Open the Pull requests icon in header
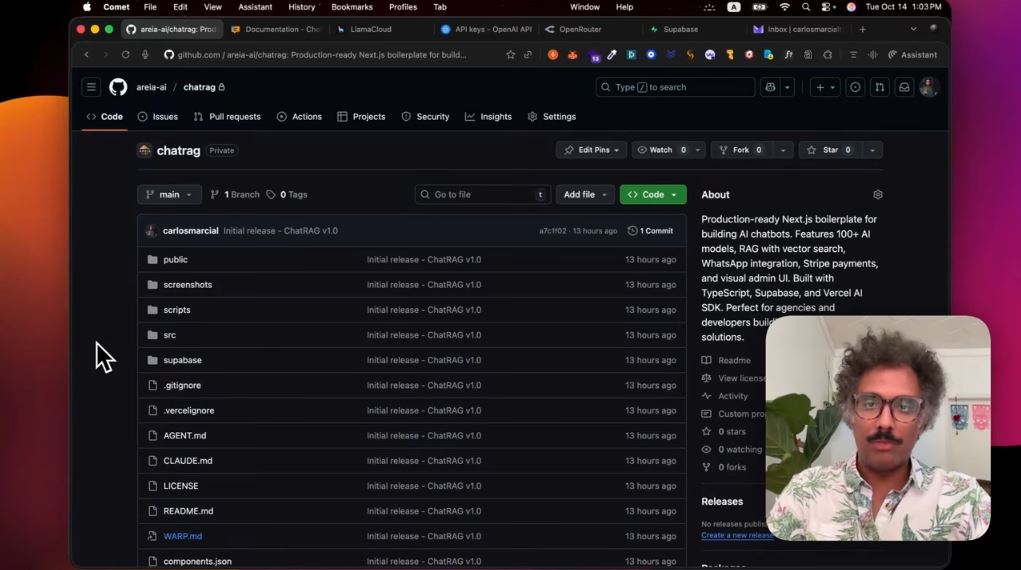 [x=880, y=87]
